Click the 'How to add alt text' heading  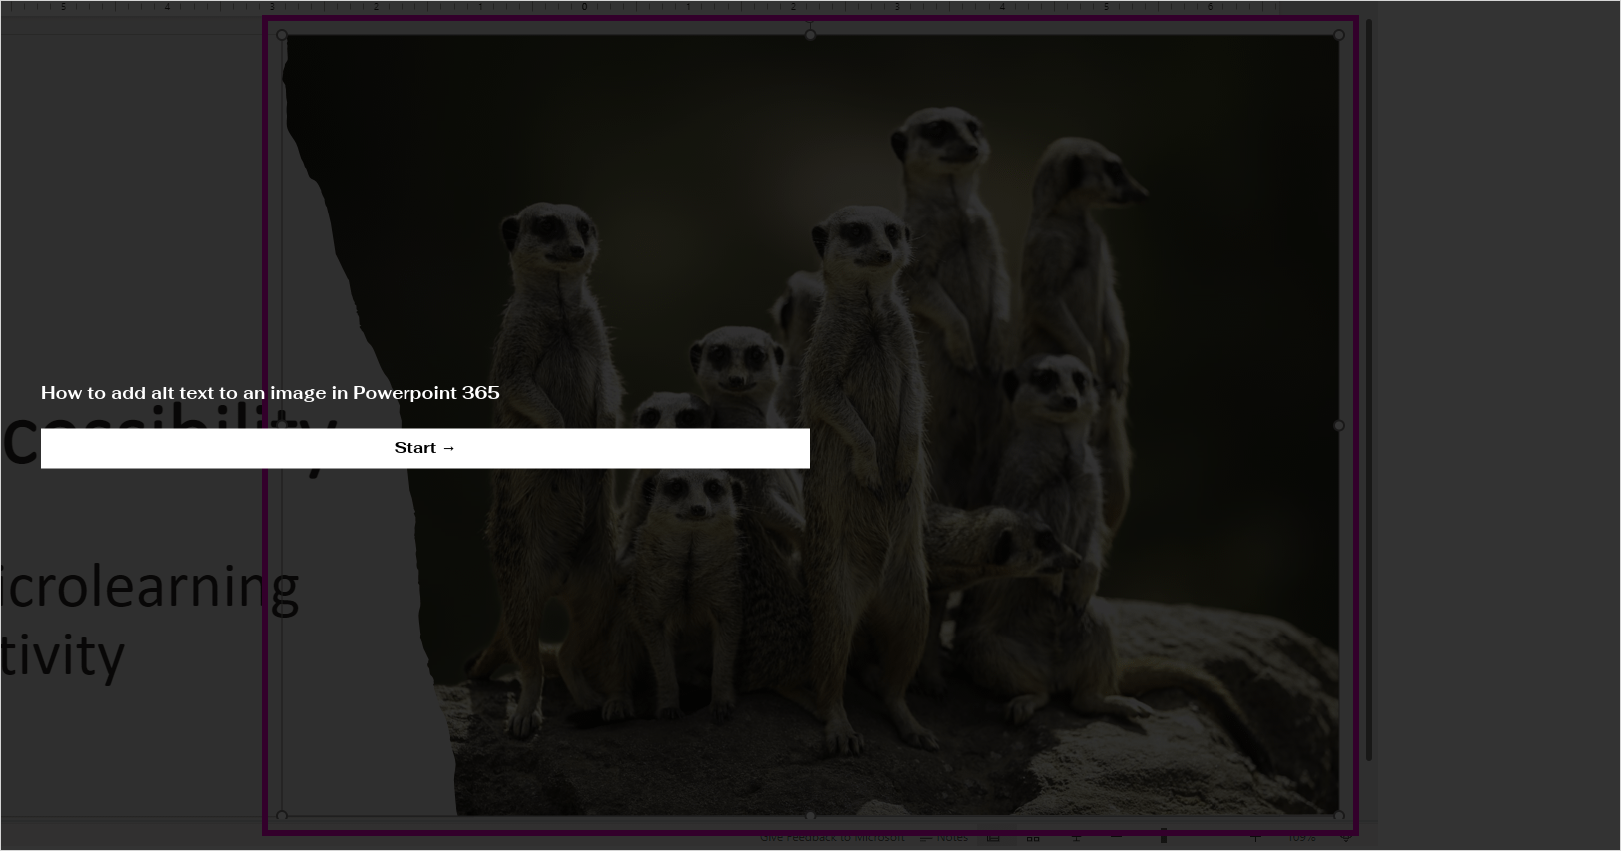click(270, 393)
